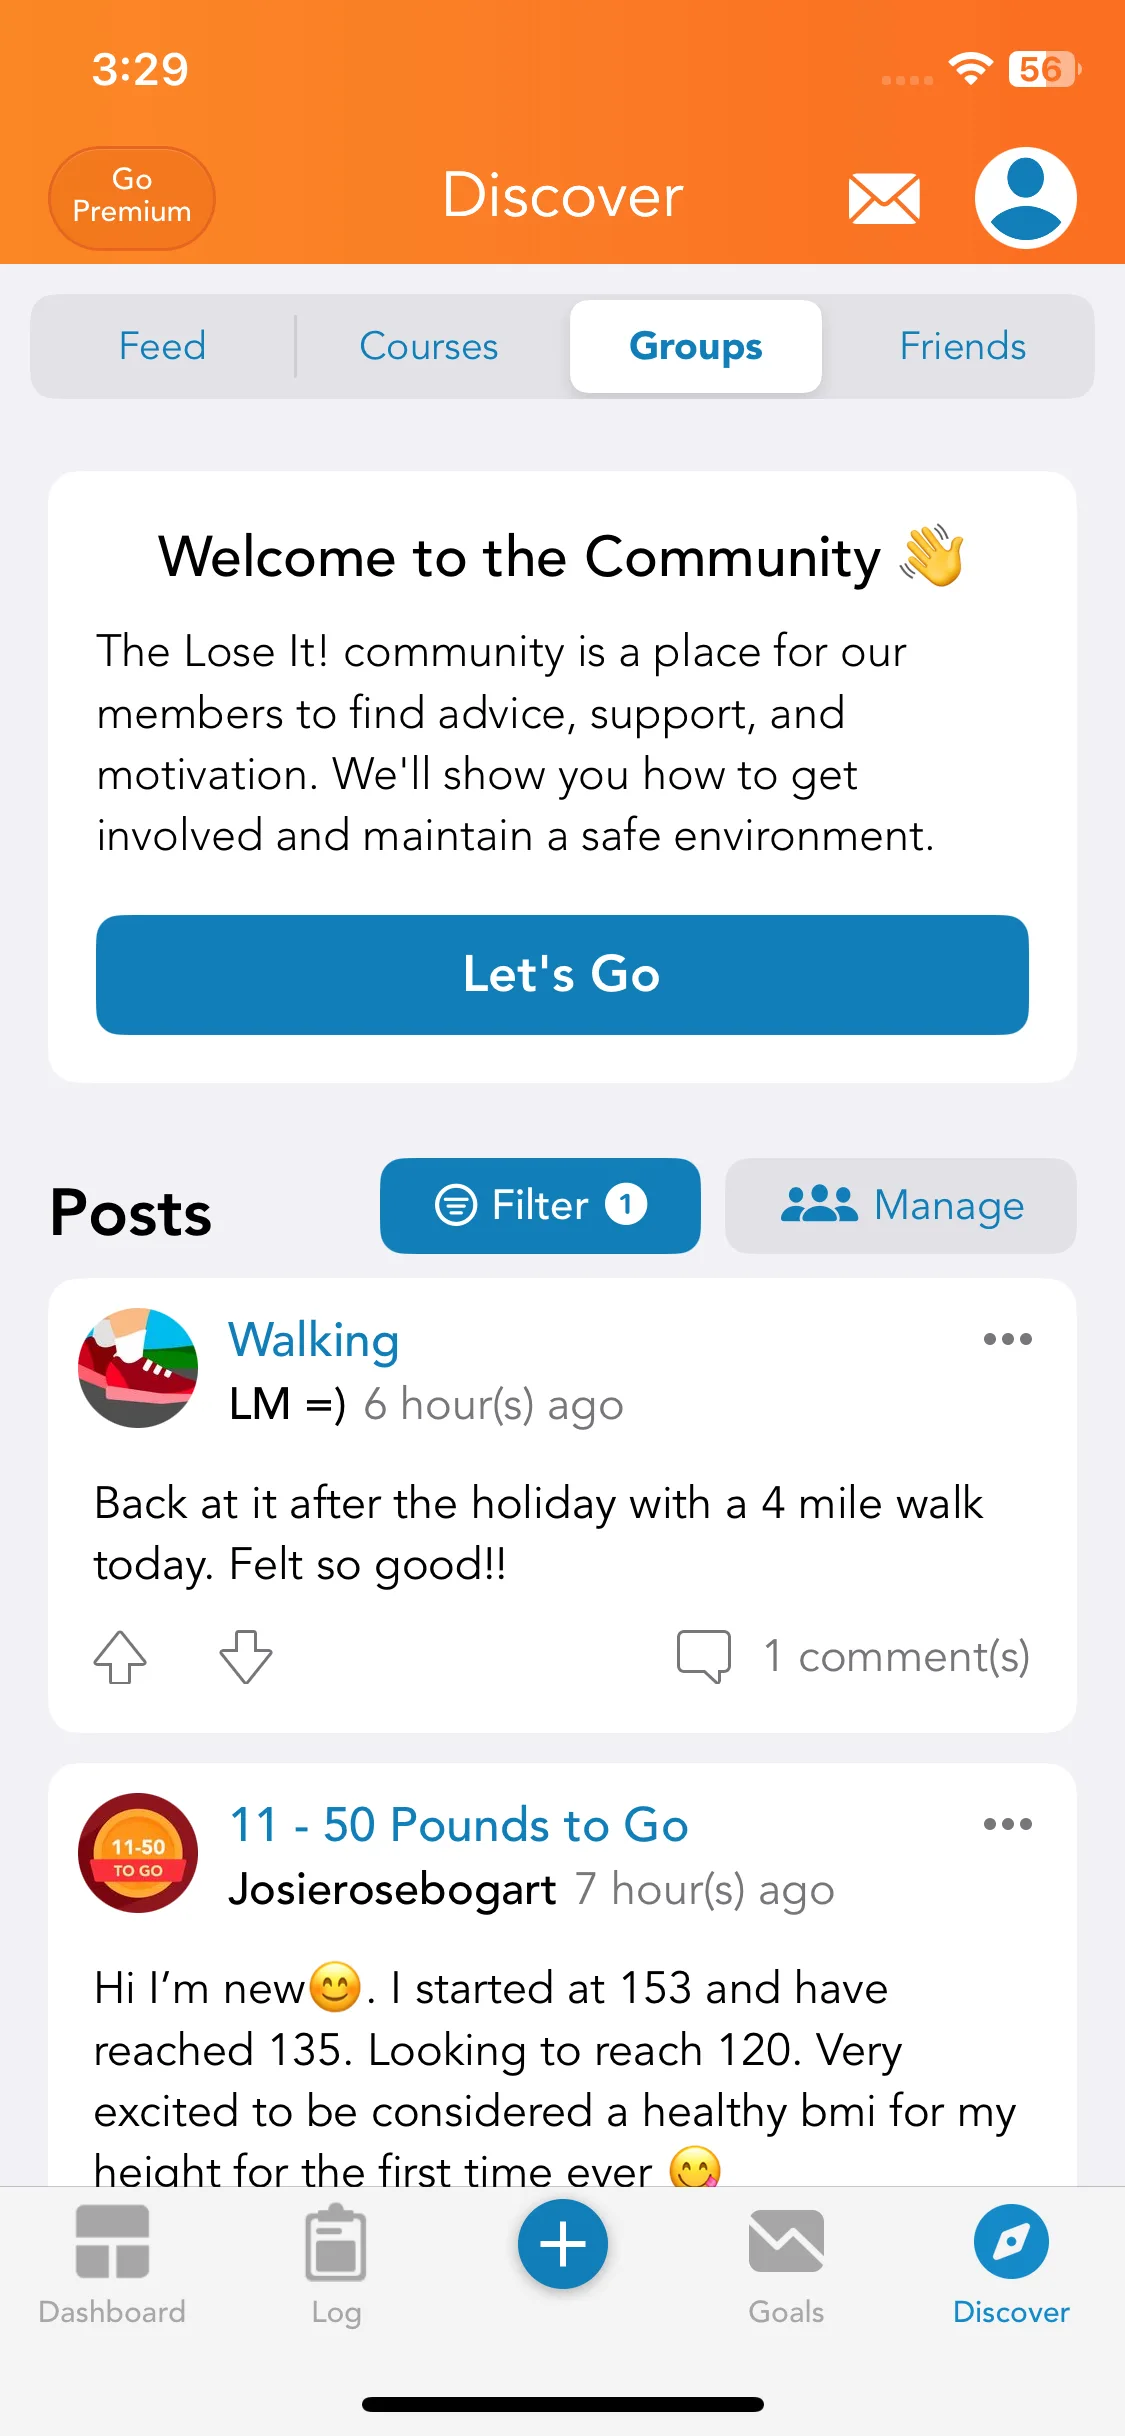Tap the Discover compass icon

click(x=1011, y=2241)
